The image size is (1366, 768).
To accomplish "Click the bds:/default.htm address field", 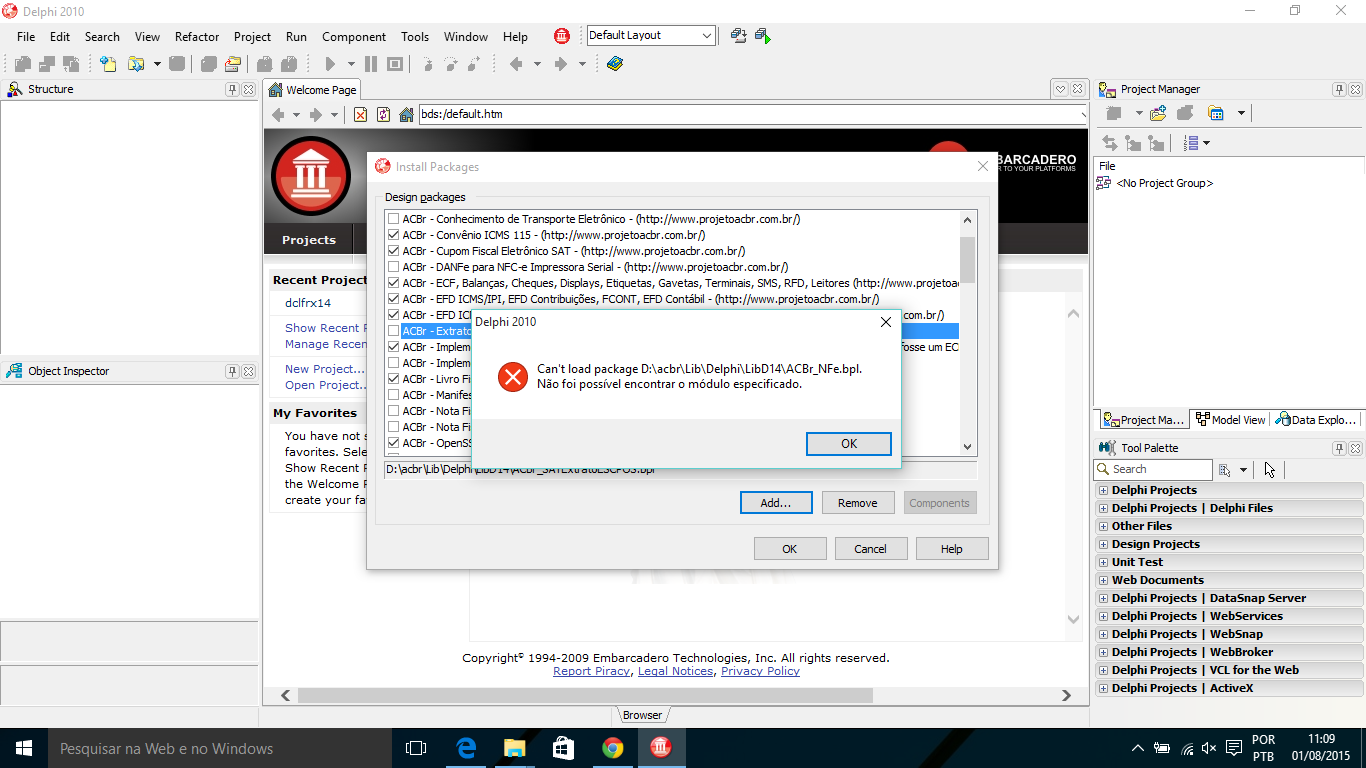I will (753, 114).
